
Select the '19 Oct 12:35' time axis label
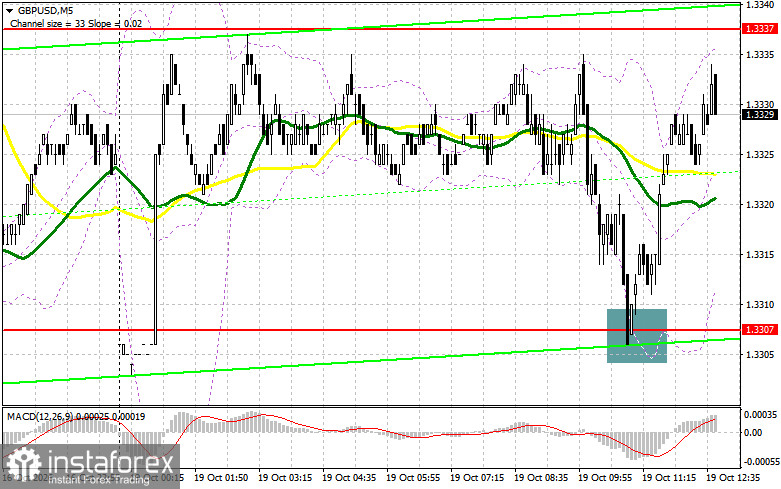click(x=733, y=478)
